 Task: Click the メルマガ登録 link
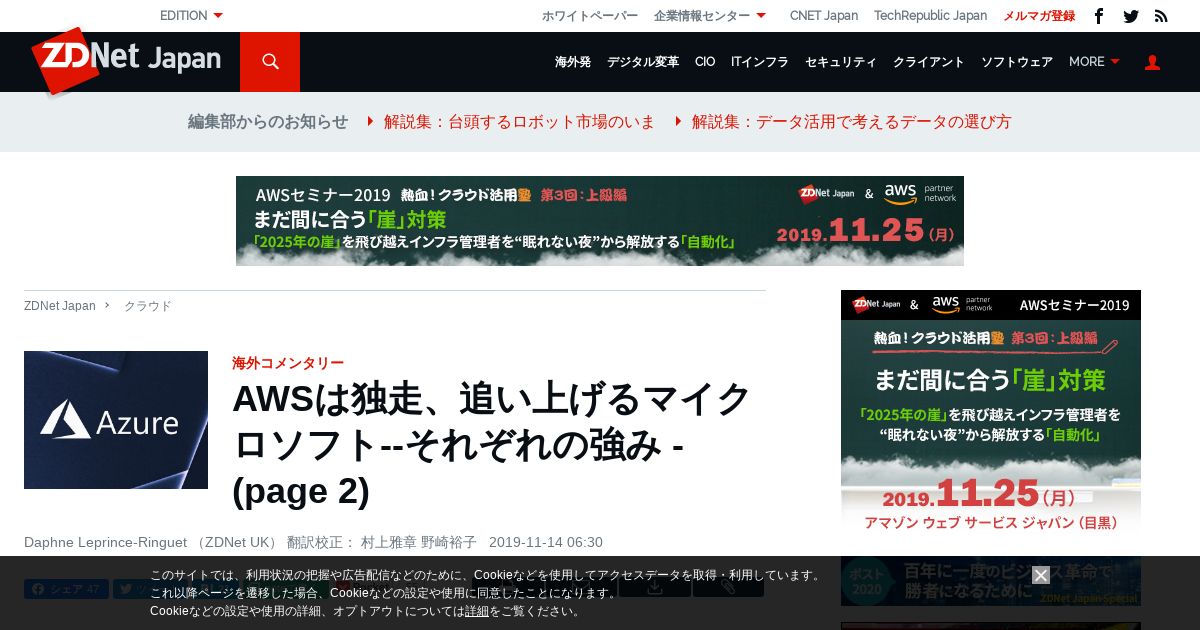1039,15
